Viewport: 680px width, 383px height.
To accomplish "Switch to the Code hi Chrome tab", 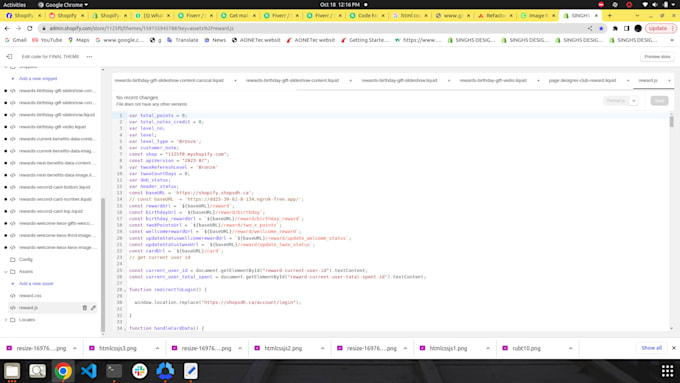I will point(366,16).
